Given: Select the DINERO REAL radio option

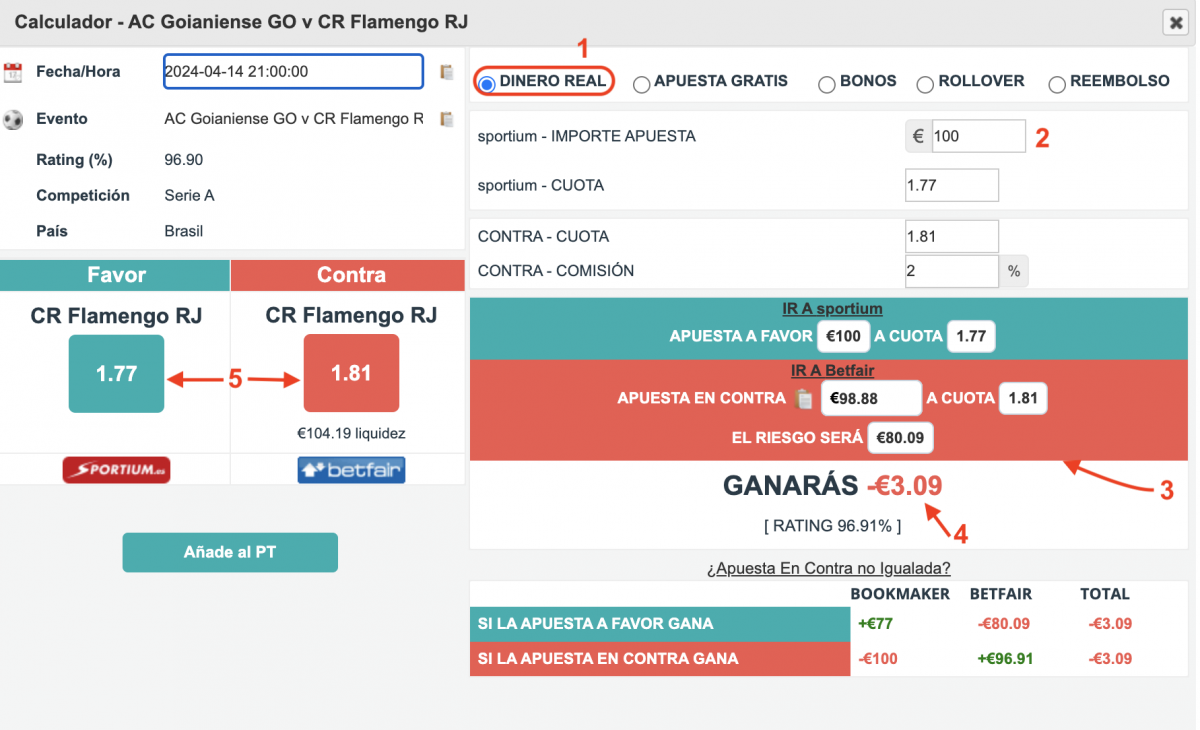Looking at the screenshot, I should coord(488,84).
